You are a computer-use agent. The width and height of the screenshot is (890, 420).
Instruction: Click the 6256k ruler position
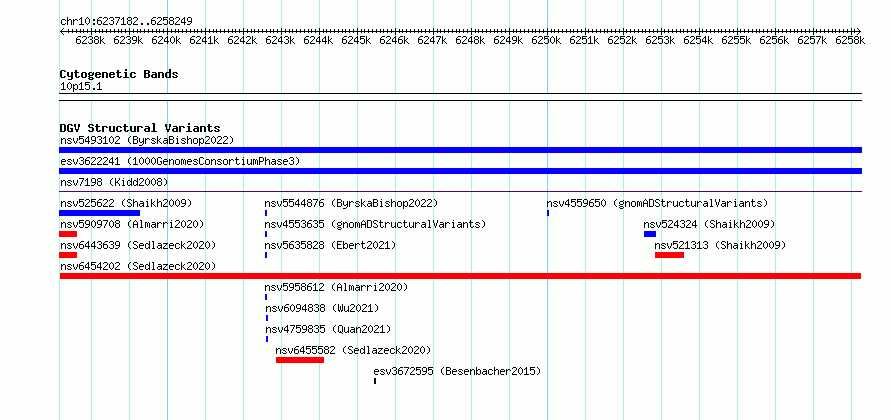pos(774,40)
